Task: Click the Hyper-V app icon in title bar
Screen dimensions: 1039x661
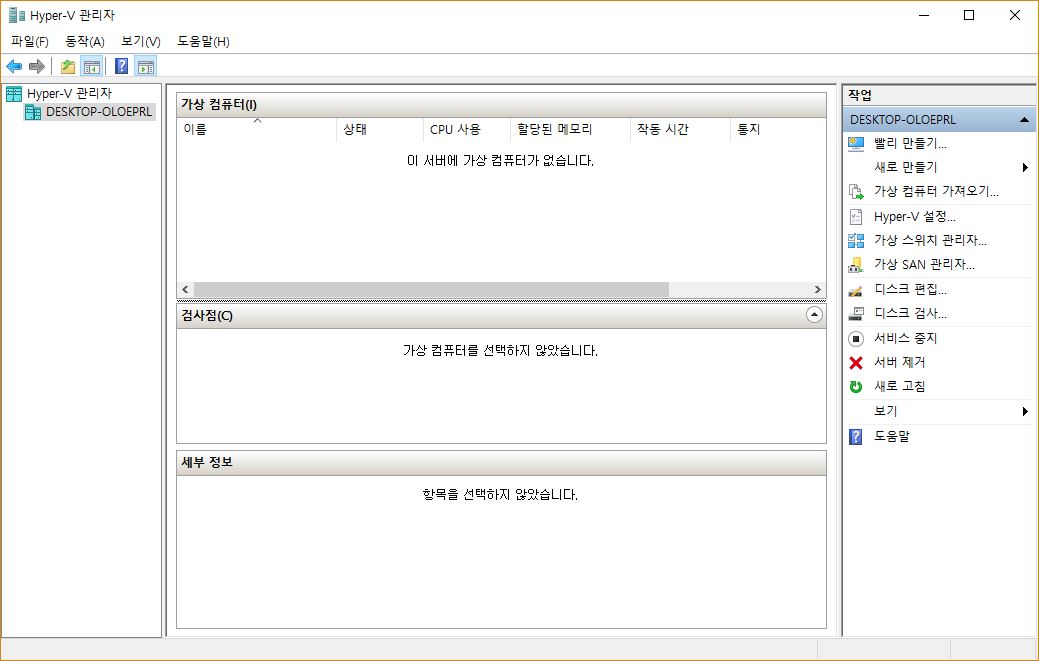Action: point(17,15)
